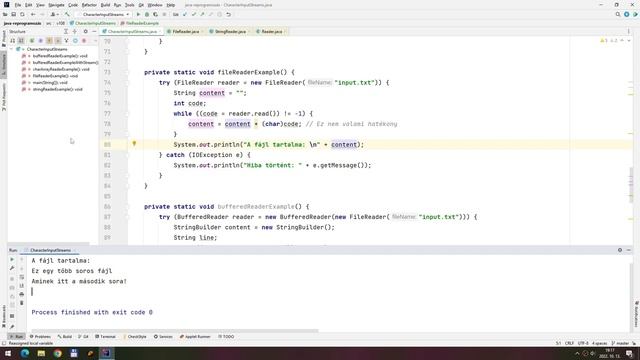Open the Git tool window button
The width and height of the screenshot is (640, 360).
click(x=83, y=337)
